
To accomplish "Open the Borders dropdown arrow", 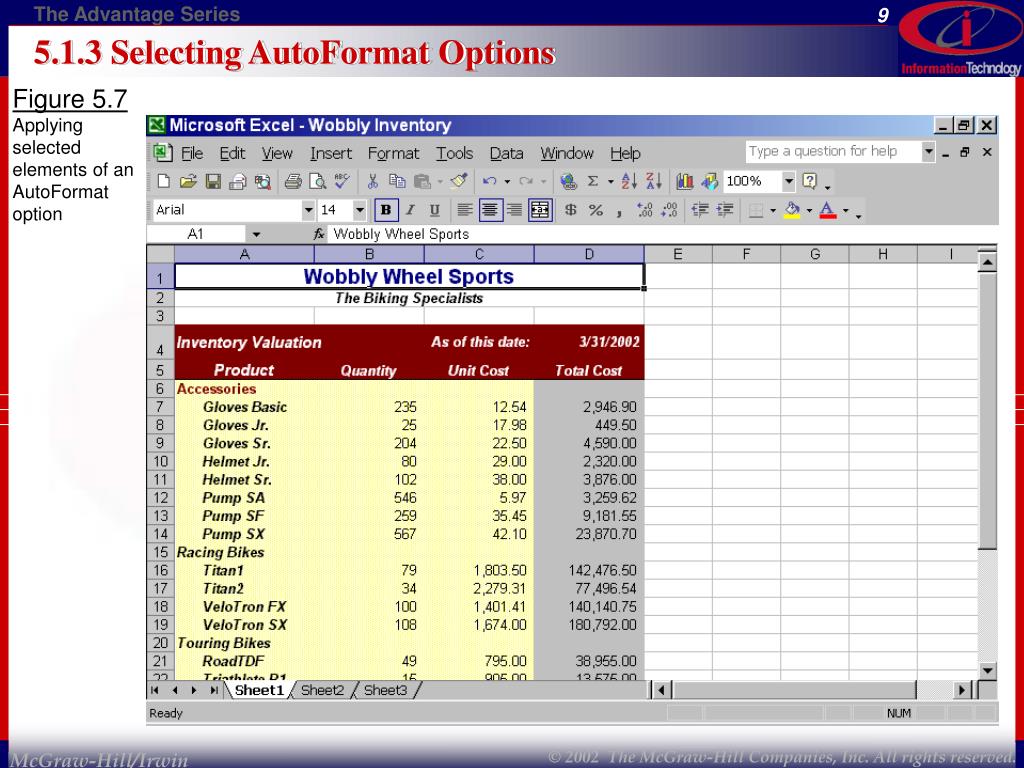I will [773, 210].
